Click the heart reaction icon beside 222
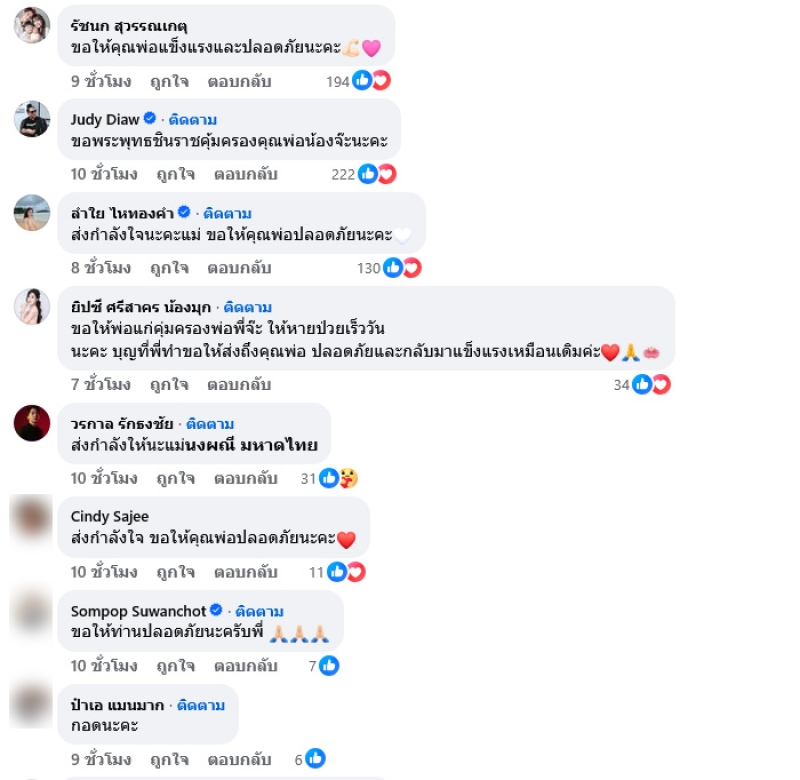Screen dimensions: 800x780 click(x=387, y=174)
